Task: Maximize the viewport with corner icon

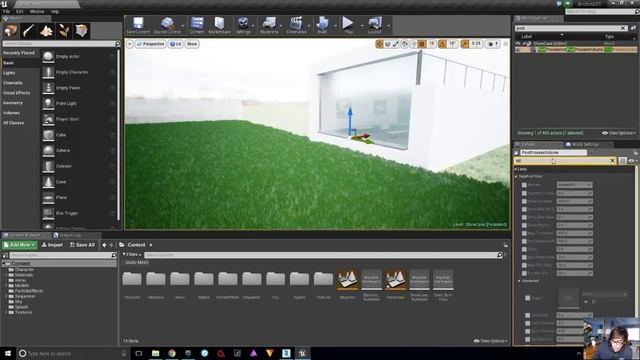Action: (505, 44)
